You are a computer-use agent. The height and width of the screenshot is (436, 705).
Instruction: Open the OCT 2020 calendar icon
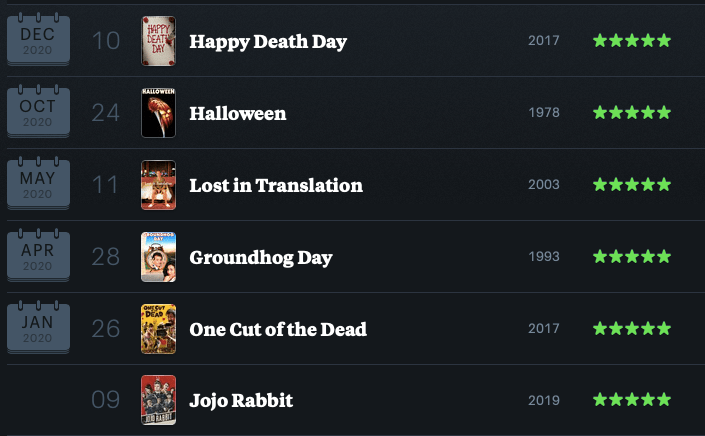point(38,111)
